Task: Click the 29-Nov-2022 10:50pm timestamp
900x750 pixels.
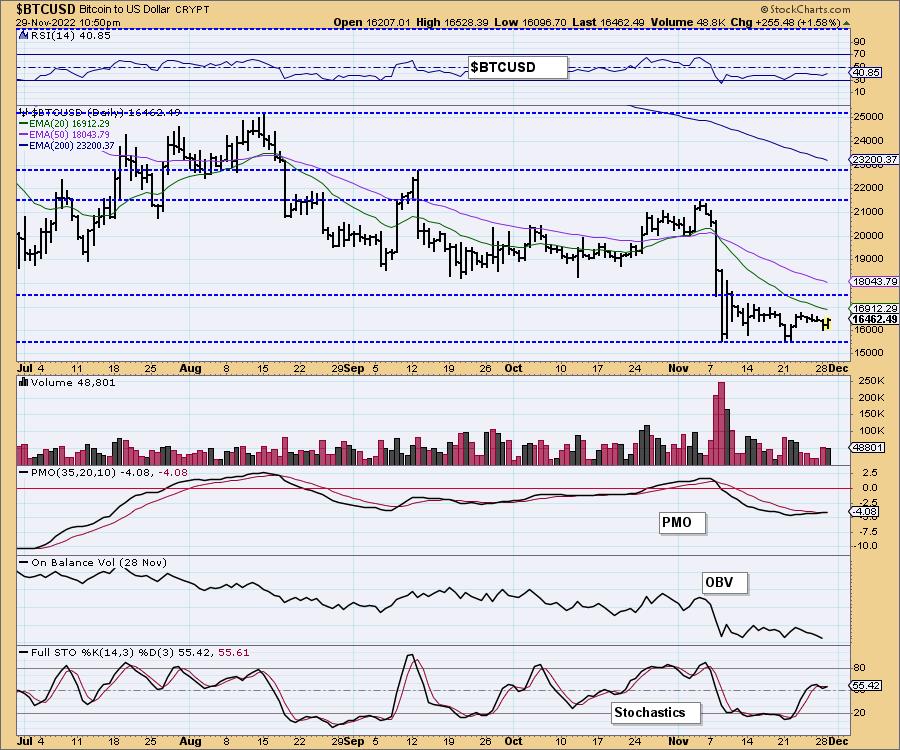Action: pos(68,22)
